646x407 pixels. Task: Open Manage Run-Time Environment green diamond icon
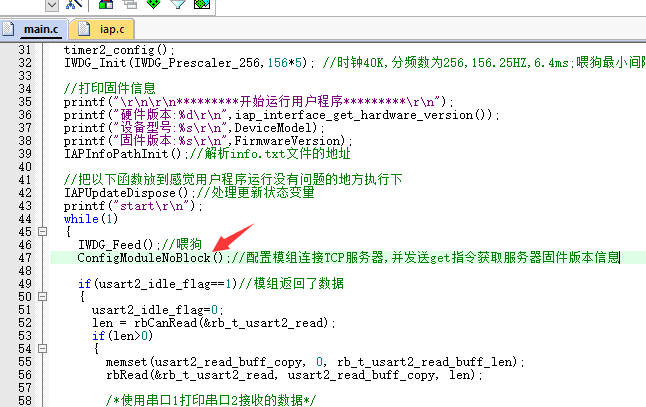(154, 4)
